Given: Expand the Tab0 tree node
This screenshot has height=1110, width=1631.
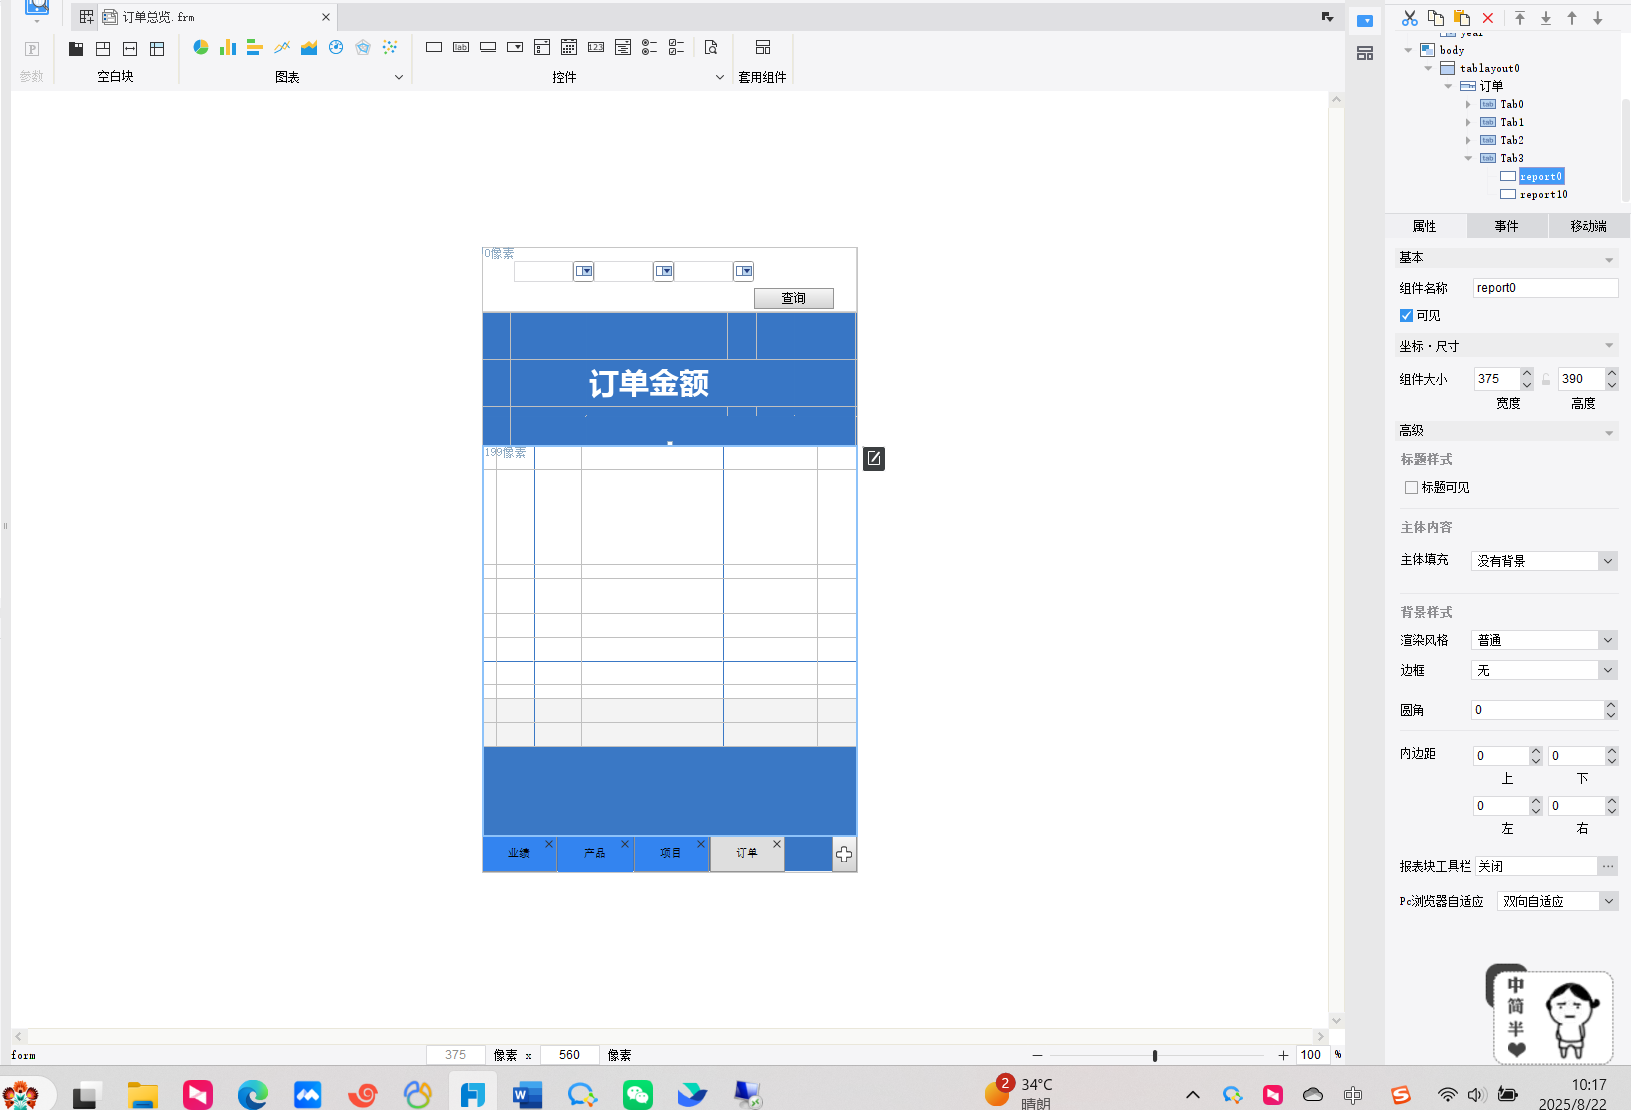Looking at the screenshot, I should pyautogui.click(x=1468, y=104).
